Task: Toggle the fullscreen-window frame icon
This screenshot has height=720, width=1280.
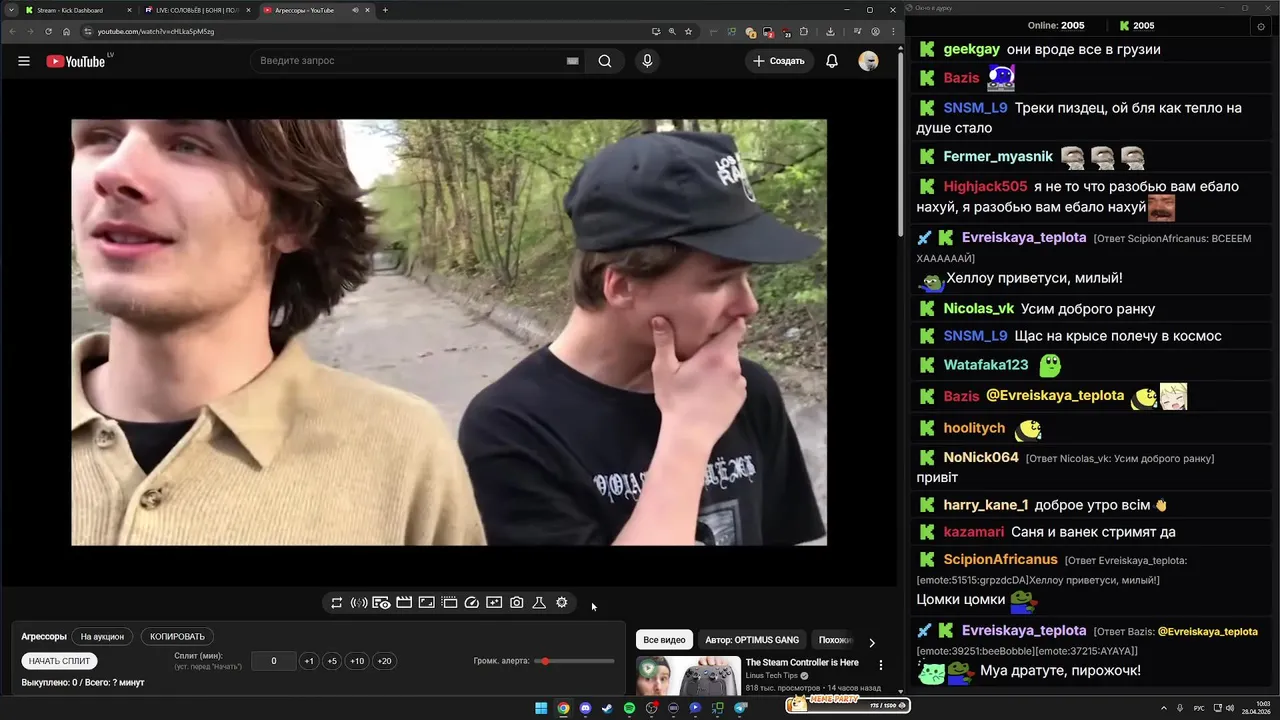Action: tap(426, 603)
